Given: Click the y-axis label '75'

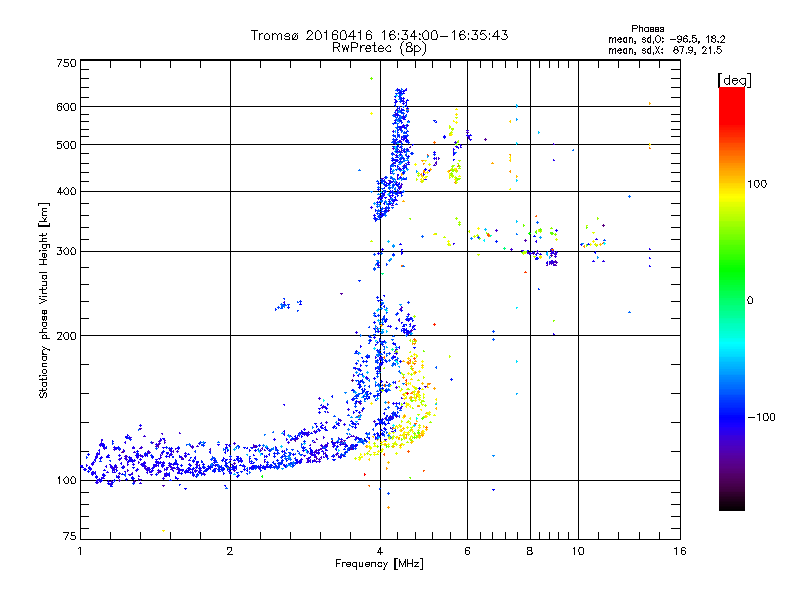Looking at the screenshot, I should [70, 536].
